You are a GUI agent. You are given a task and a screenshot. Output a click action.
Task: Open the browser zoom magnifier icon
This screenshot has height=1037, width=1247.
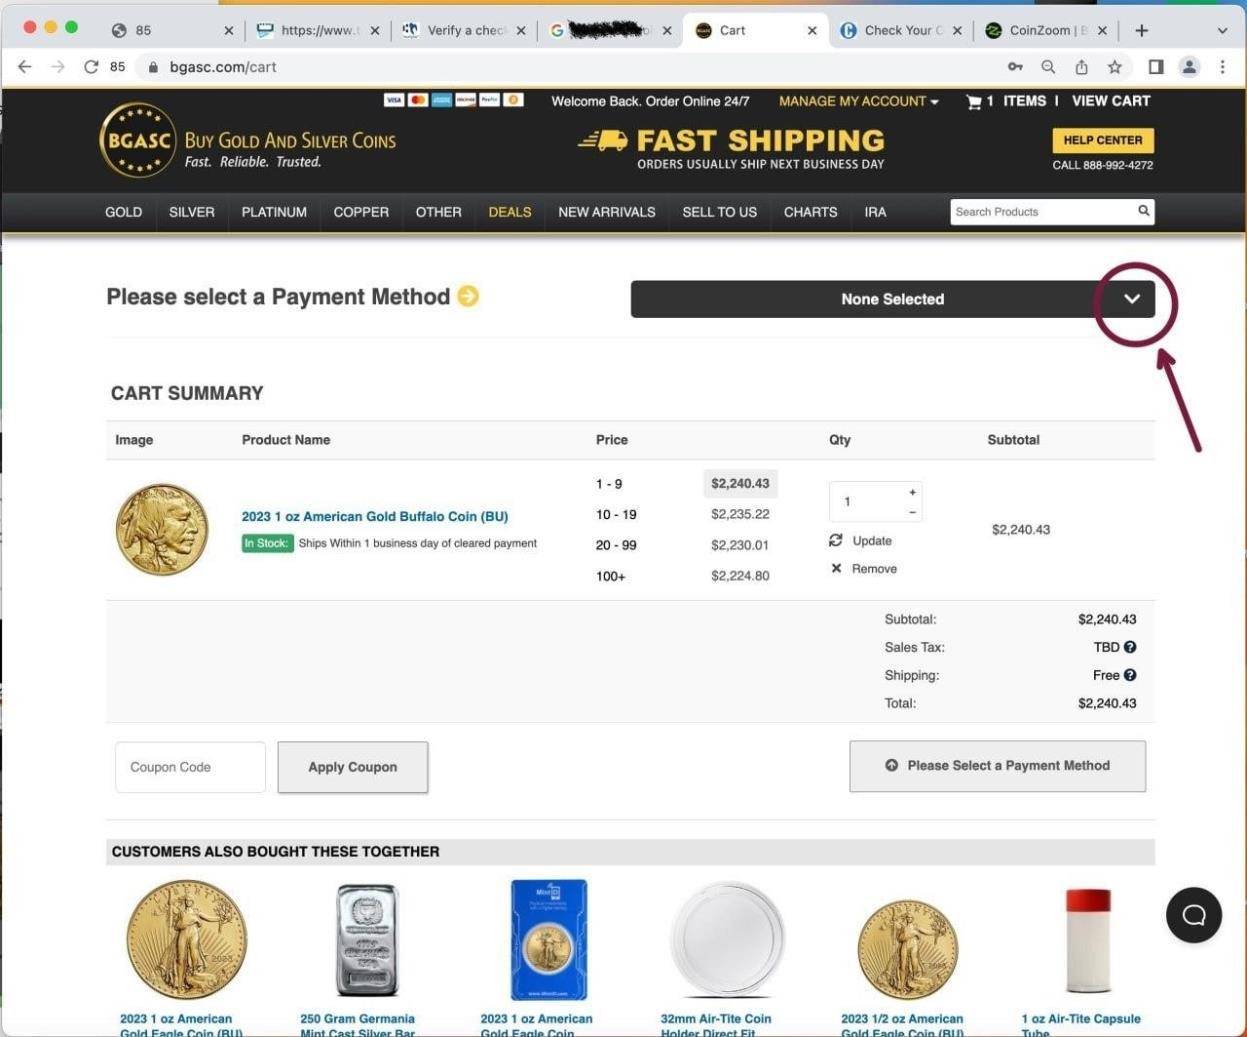1048,67
